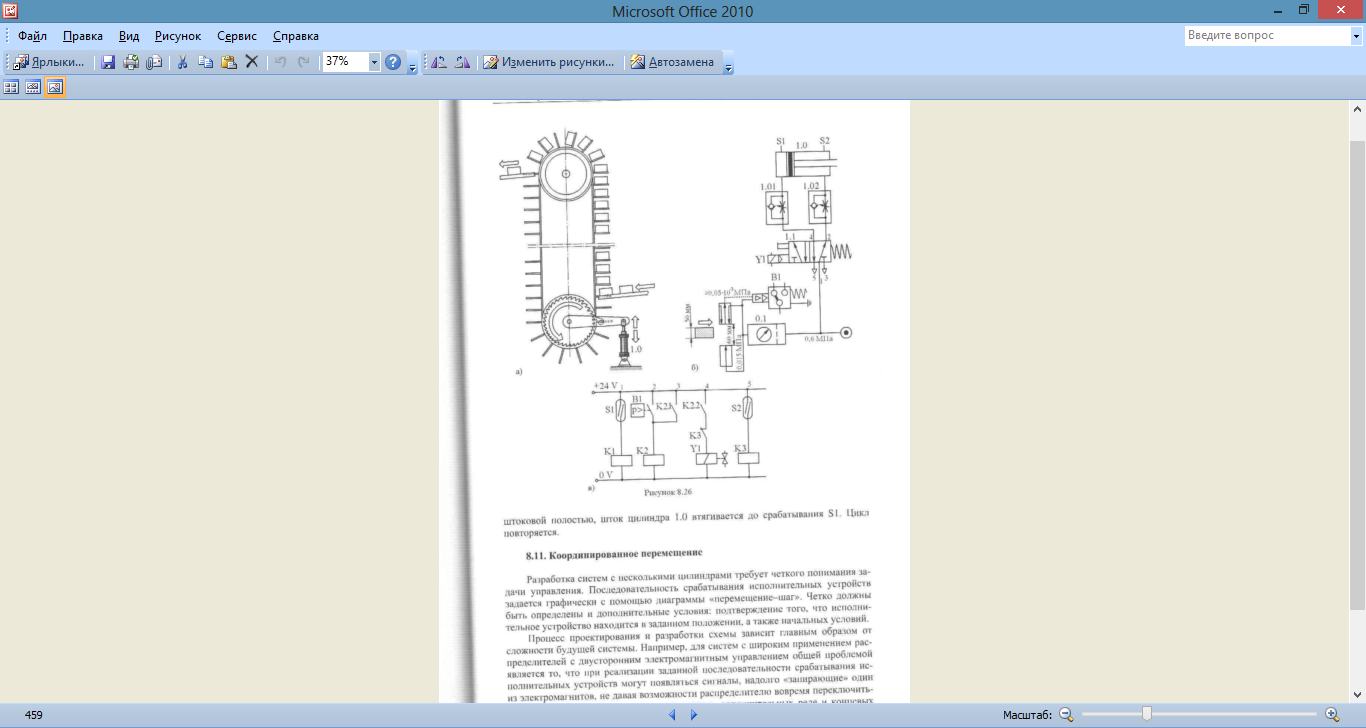Click the scanned document page image
The image size is (1366, 728).
[x=674, y=401]
